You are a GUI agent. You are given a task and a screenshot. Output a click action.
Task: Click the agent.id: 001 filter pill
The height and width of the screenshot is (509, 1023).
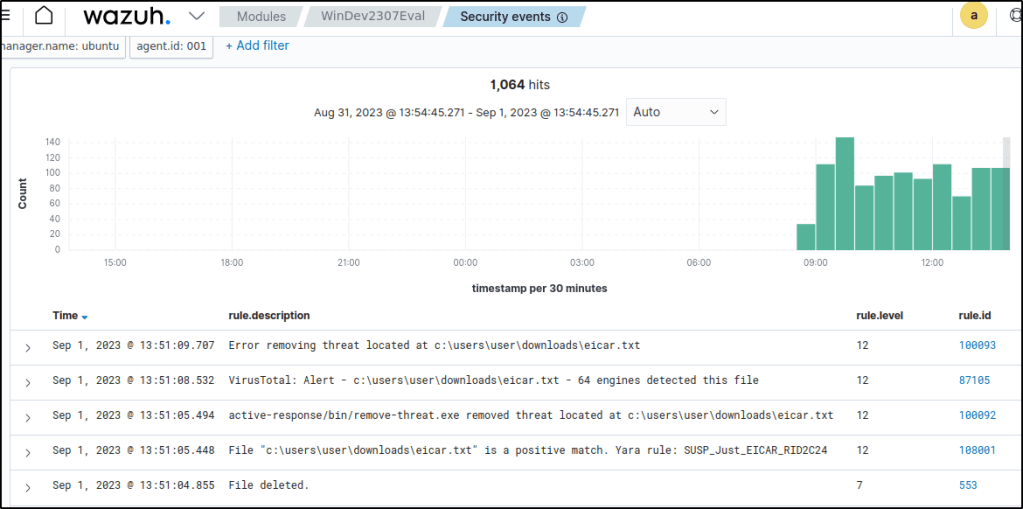coord(171,46)
